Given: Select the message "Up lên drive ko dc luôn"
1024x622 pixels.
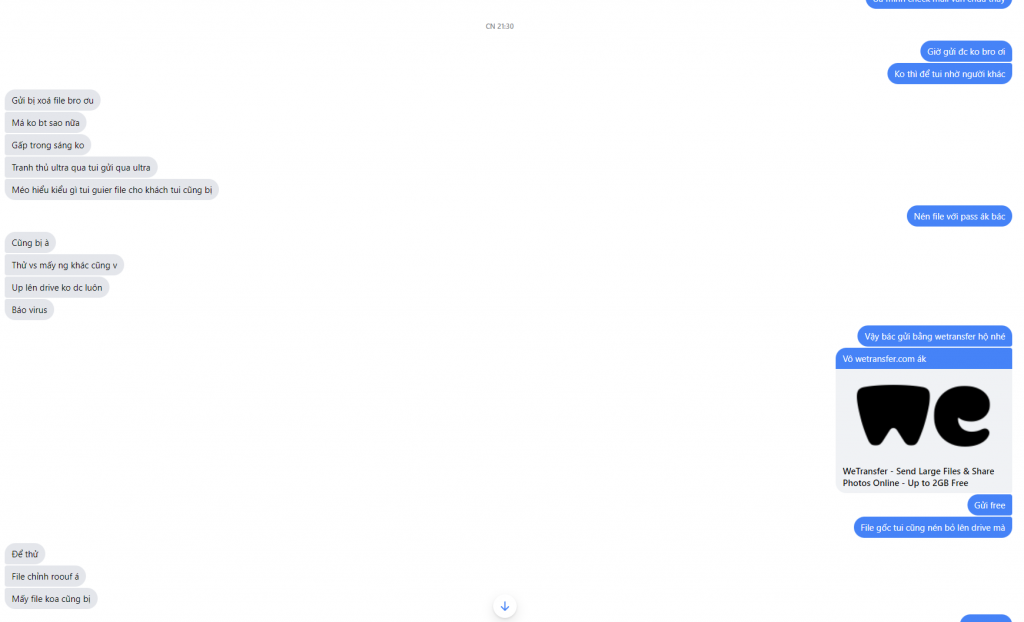Looking at the screenshot, I should 57,287.
